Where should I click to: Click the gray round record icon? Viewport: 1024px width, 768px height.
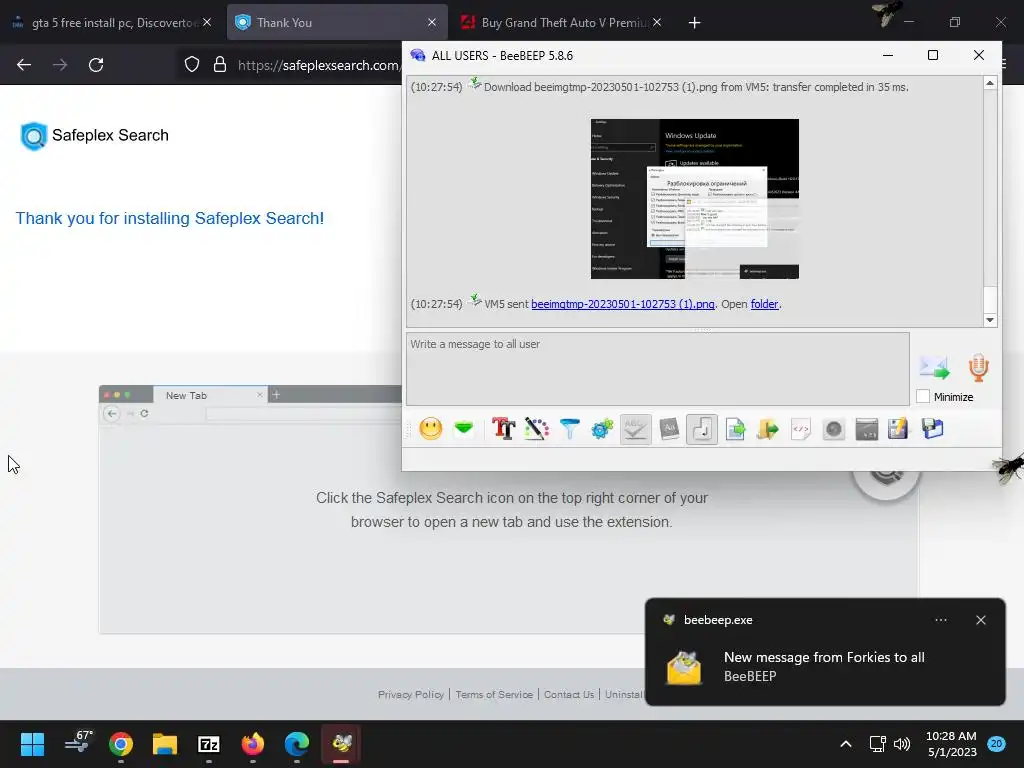tap(834, 429)
